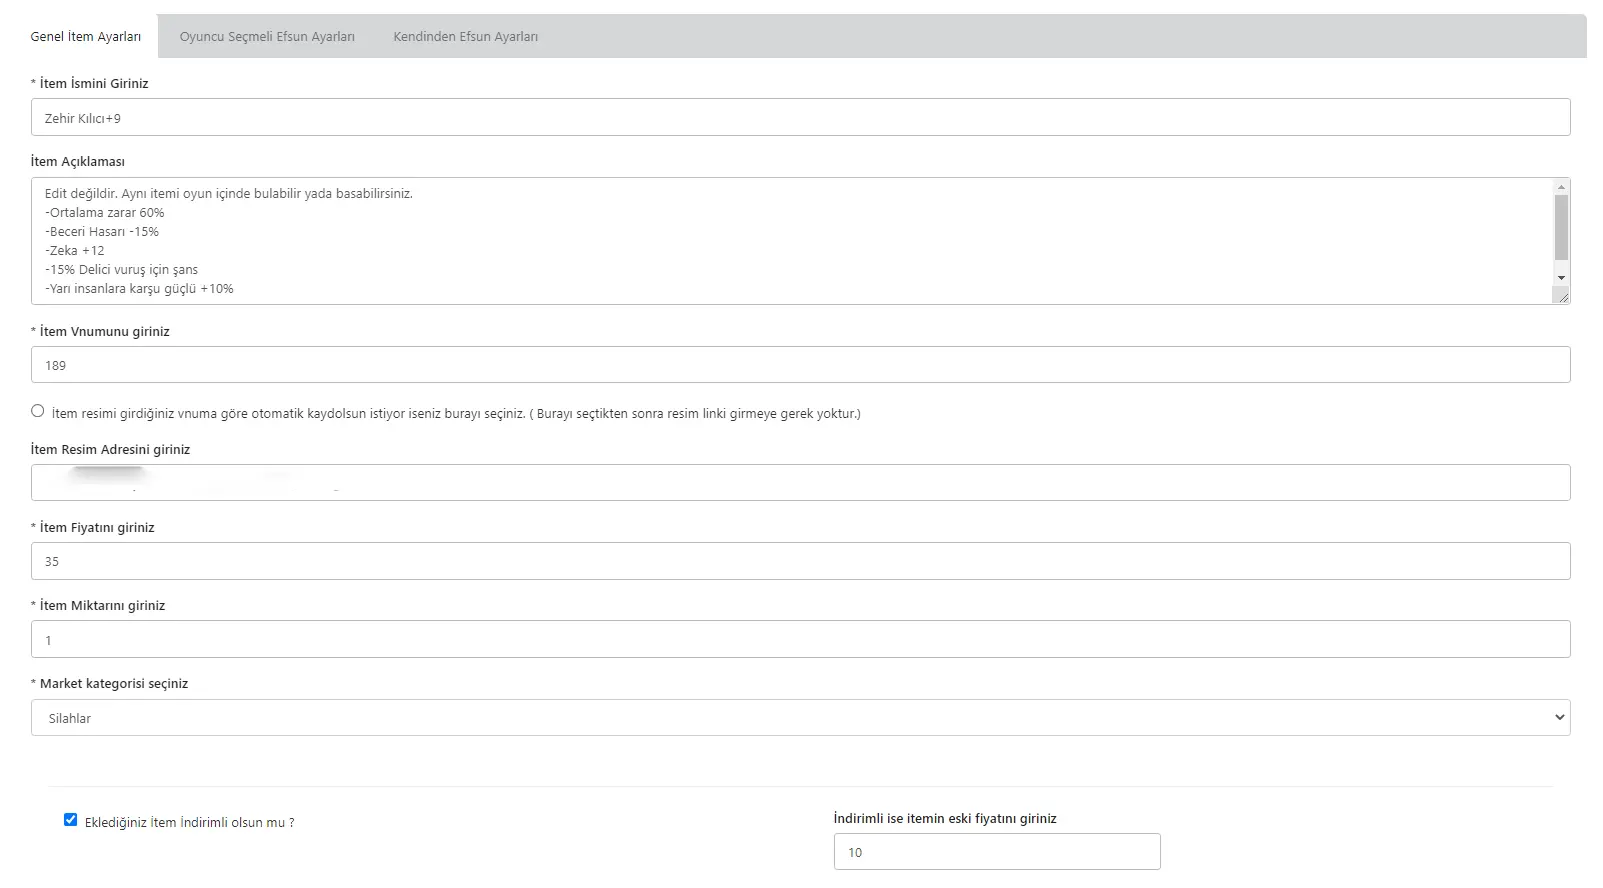
Task: Click the old price field showing 10
Action: 996,852
